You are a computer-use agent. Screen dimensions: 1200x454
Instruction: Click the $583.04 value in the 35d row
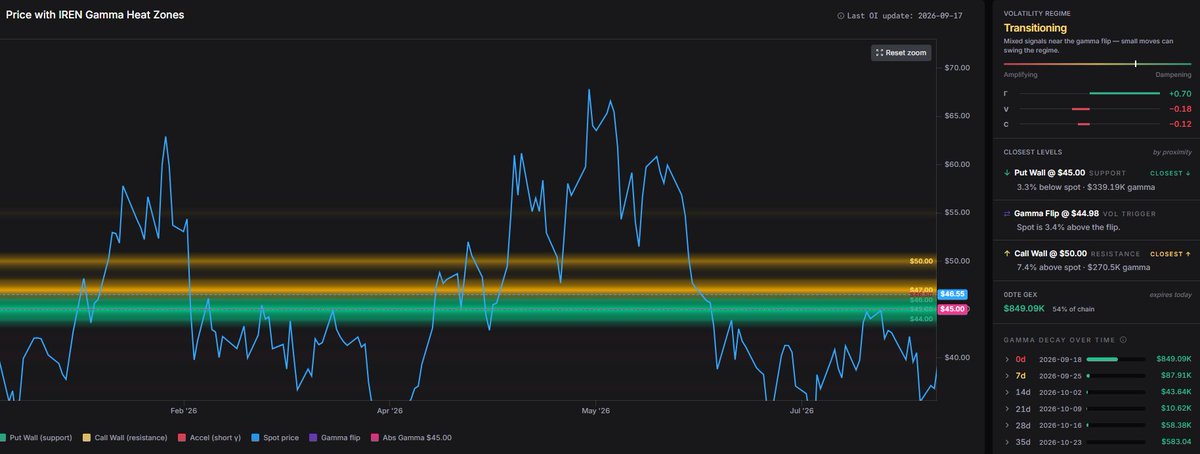[1175, 441]
